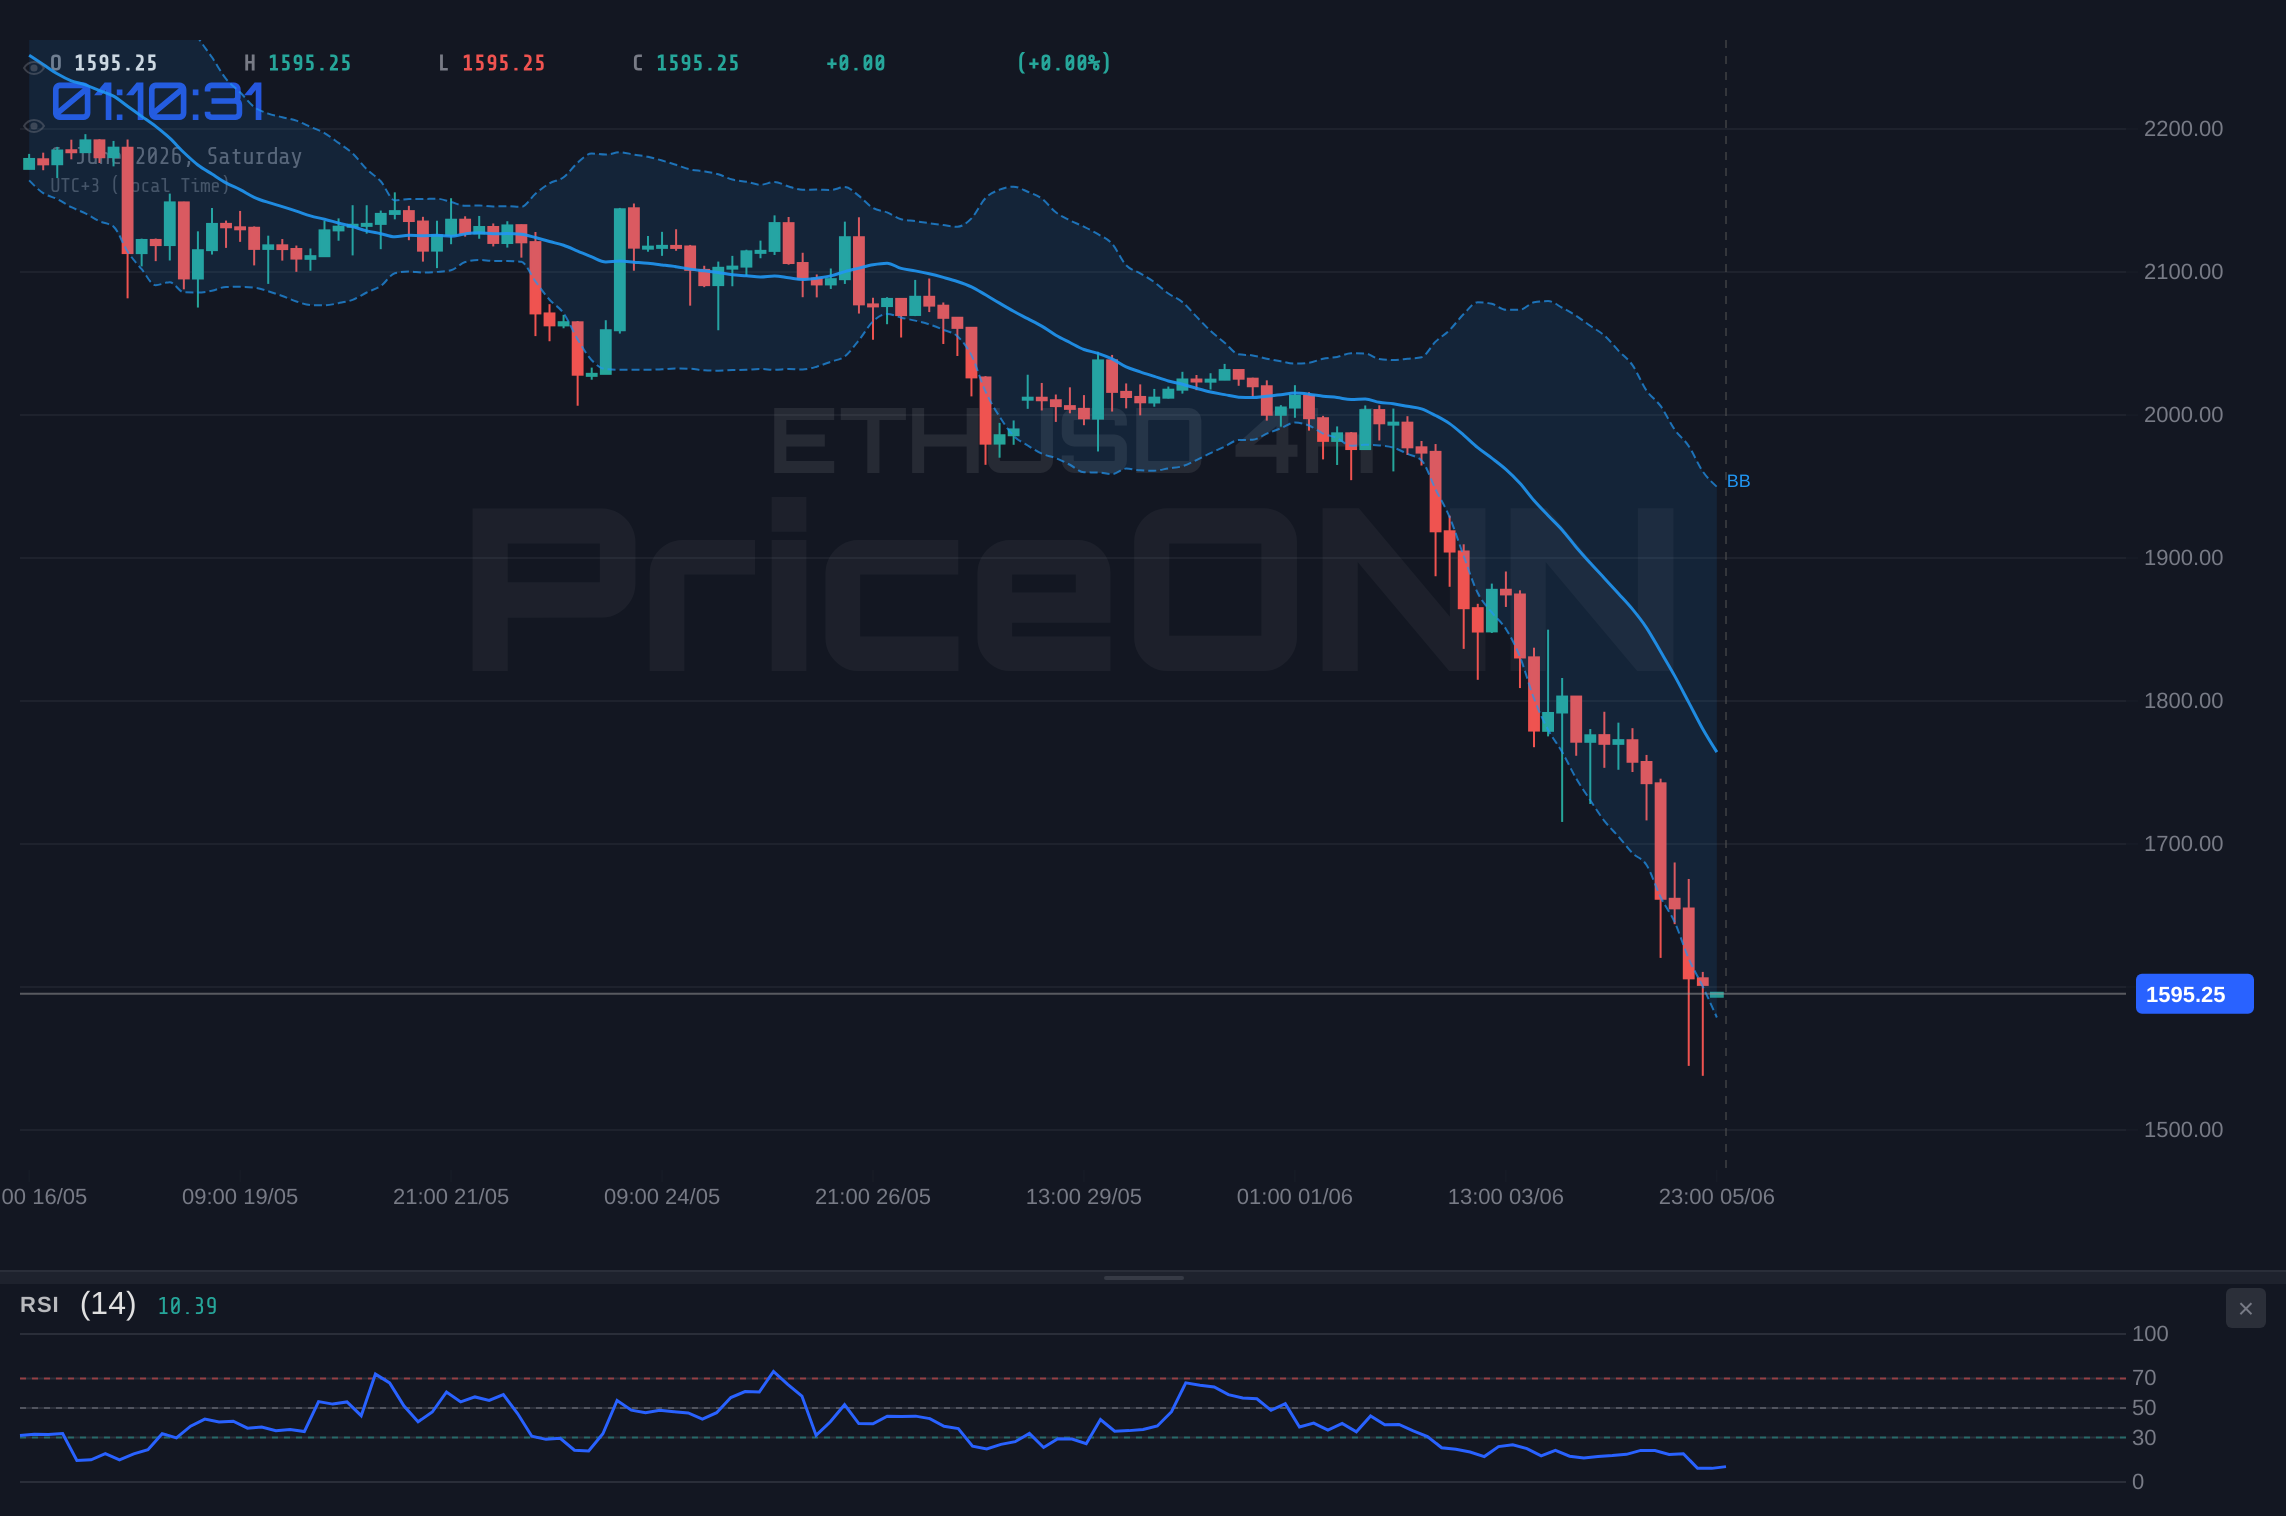Click the BB indicator label
Screen dimensions: 2286x1516
[1738, 481]
